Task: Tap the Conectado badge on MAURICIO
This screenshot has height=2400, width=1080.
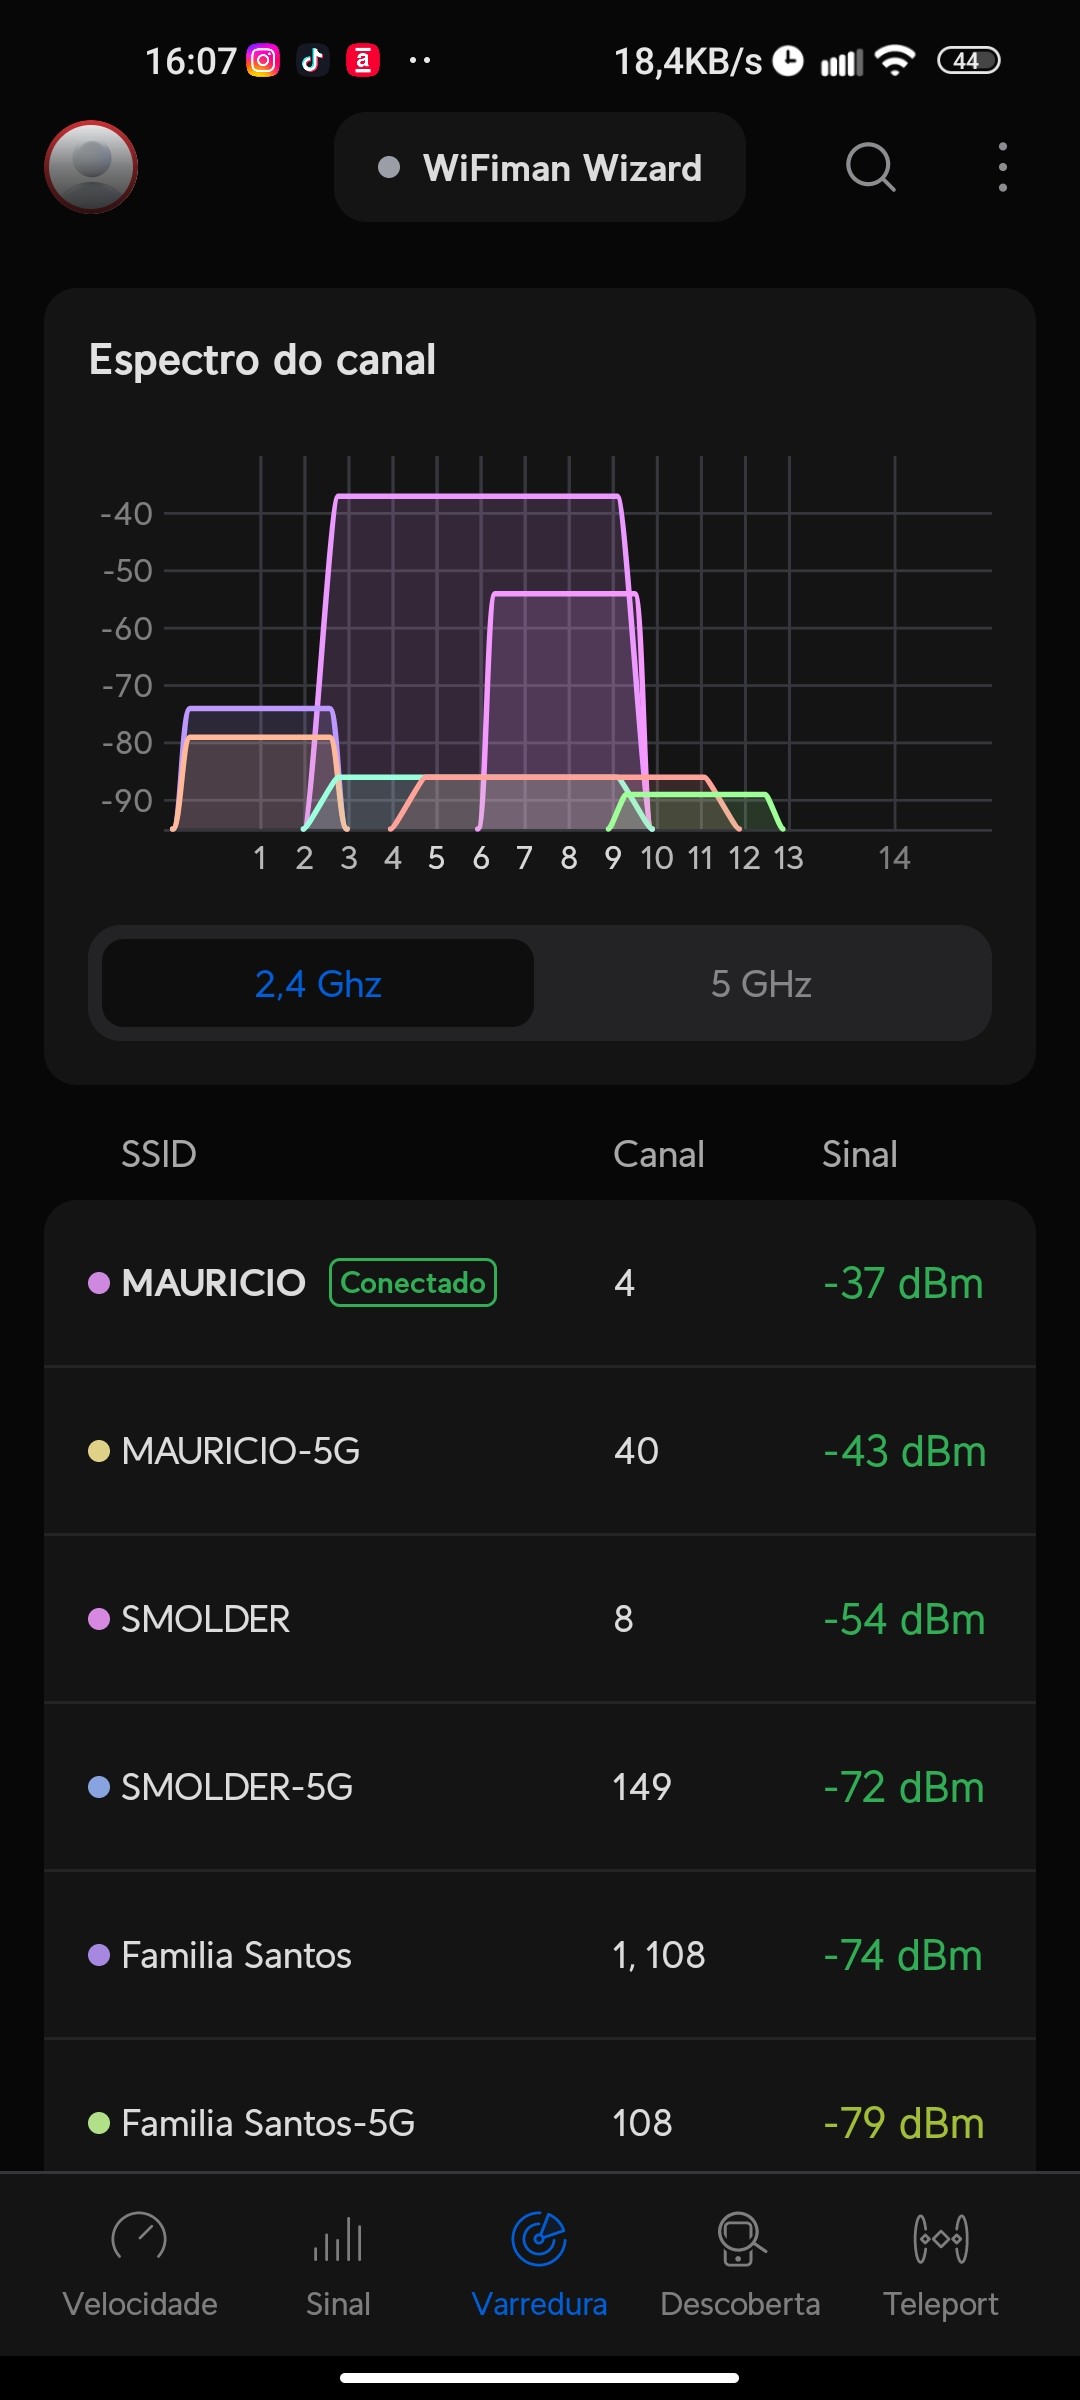Action: pos(413,1283)
